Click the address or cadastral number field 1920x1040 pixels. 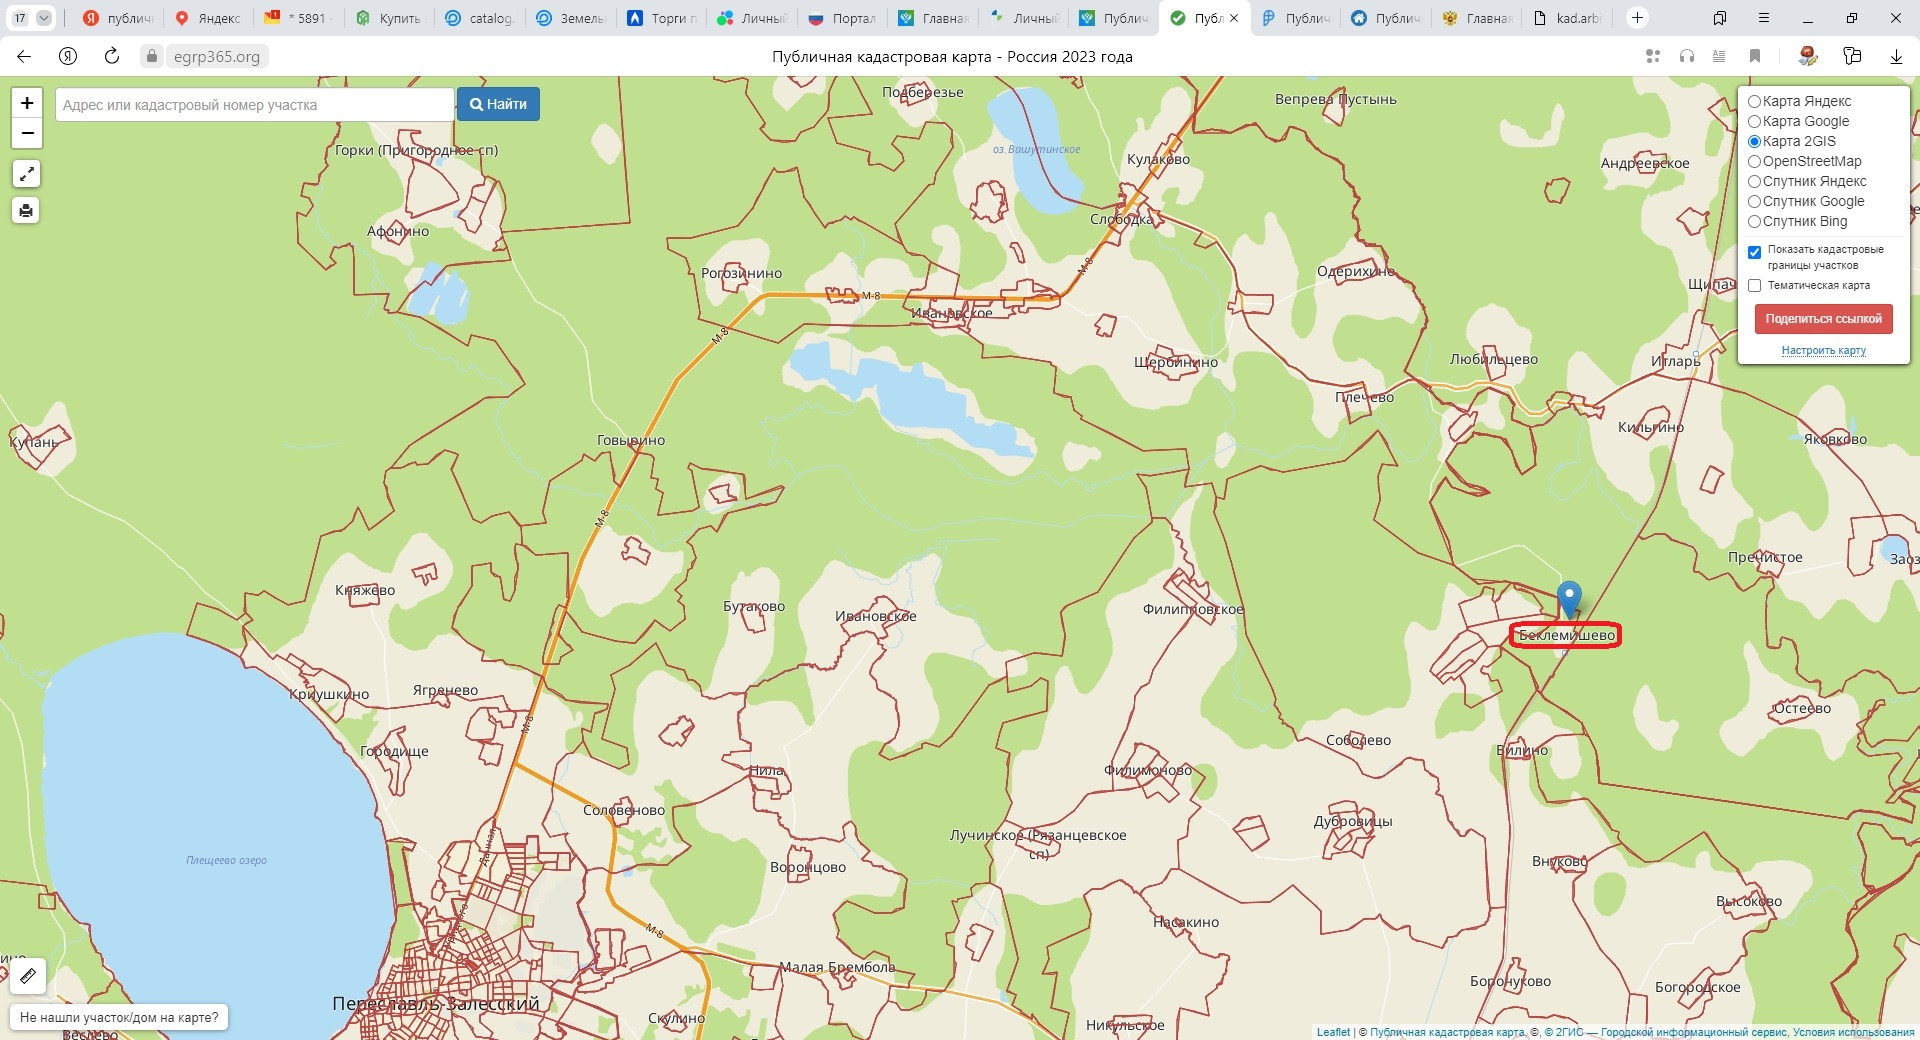[x=254, y=105]
